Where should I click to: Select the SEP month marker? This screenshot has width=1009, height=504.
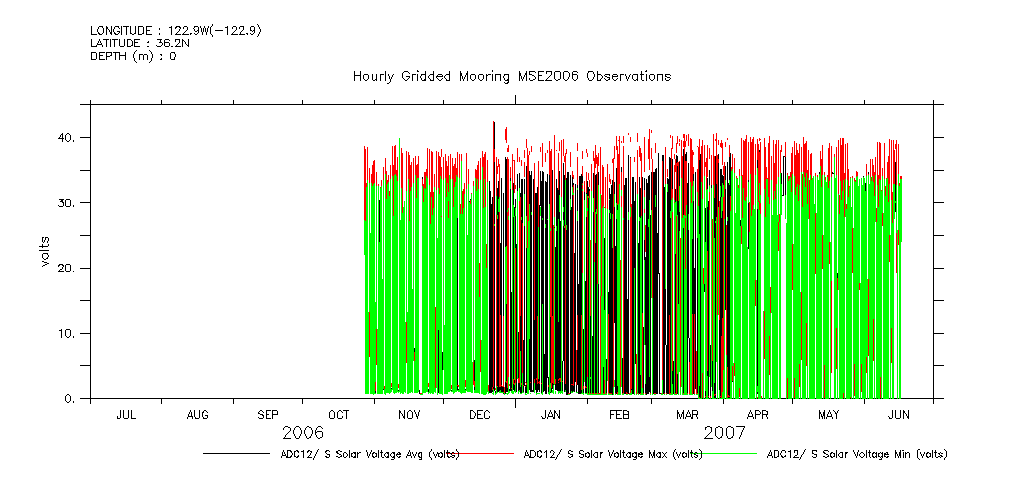268,414
